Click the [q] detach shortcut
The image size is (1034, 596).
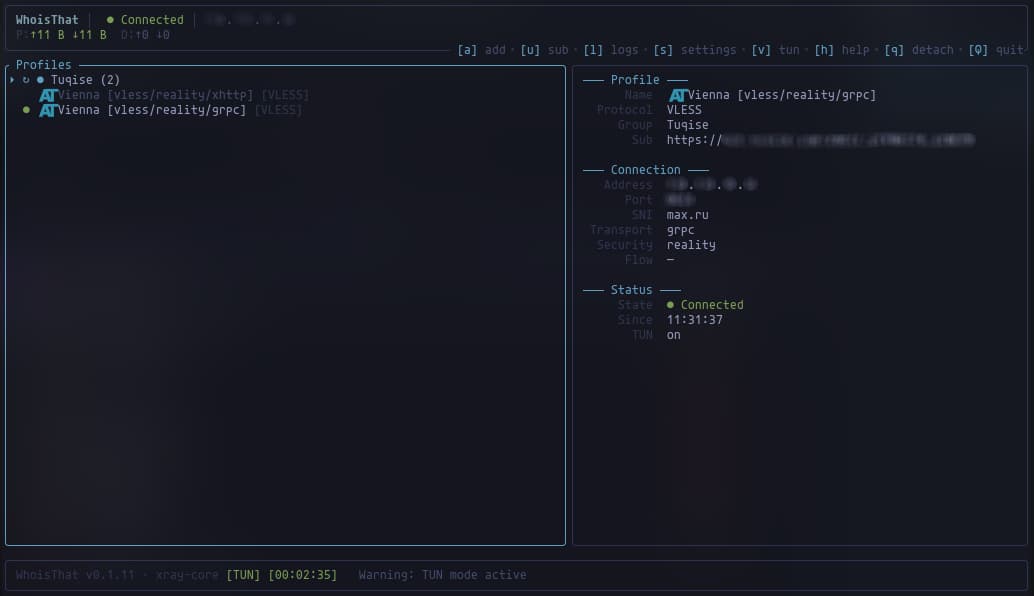919,50
